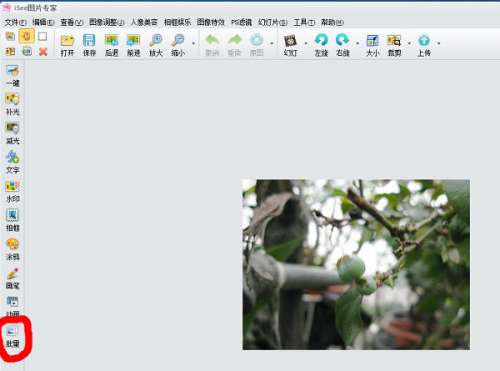Screen dimensions: 500x371
Task: Click the 裁剪 crop toolbar button
Action: 394,45
